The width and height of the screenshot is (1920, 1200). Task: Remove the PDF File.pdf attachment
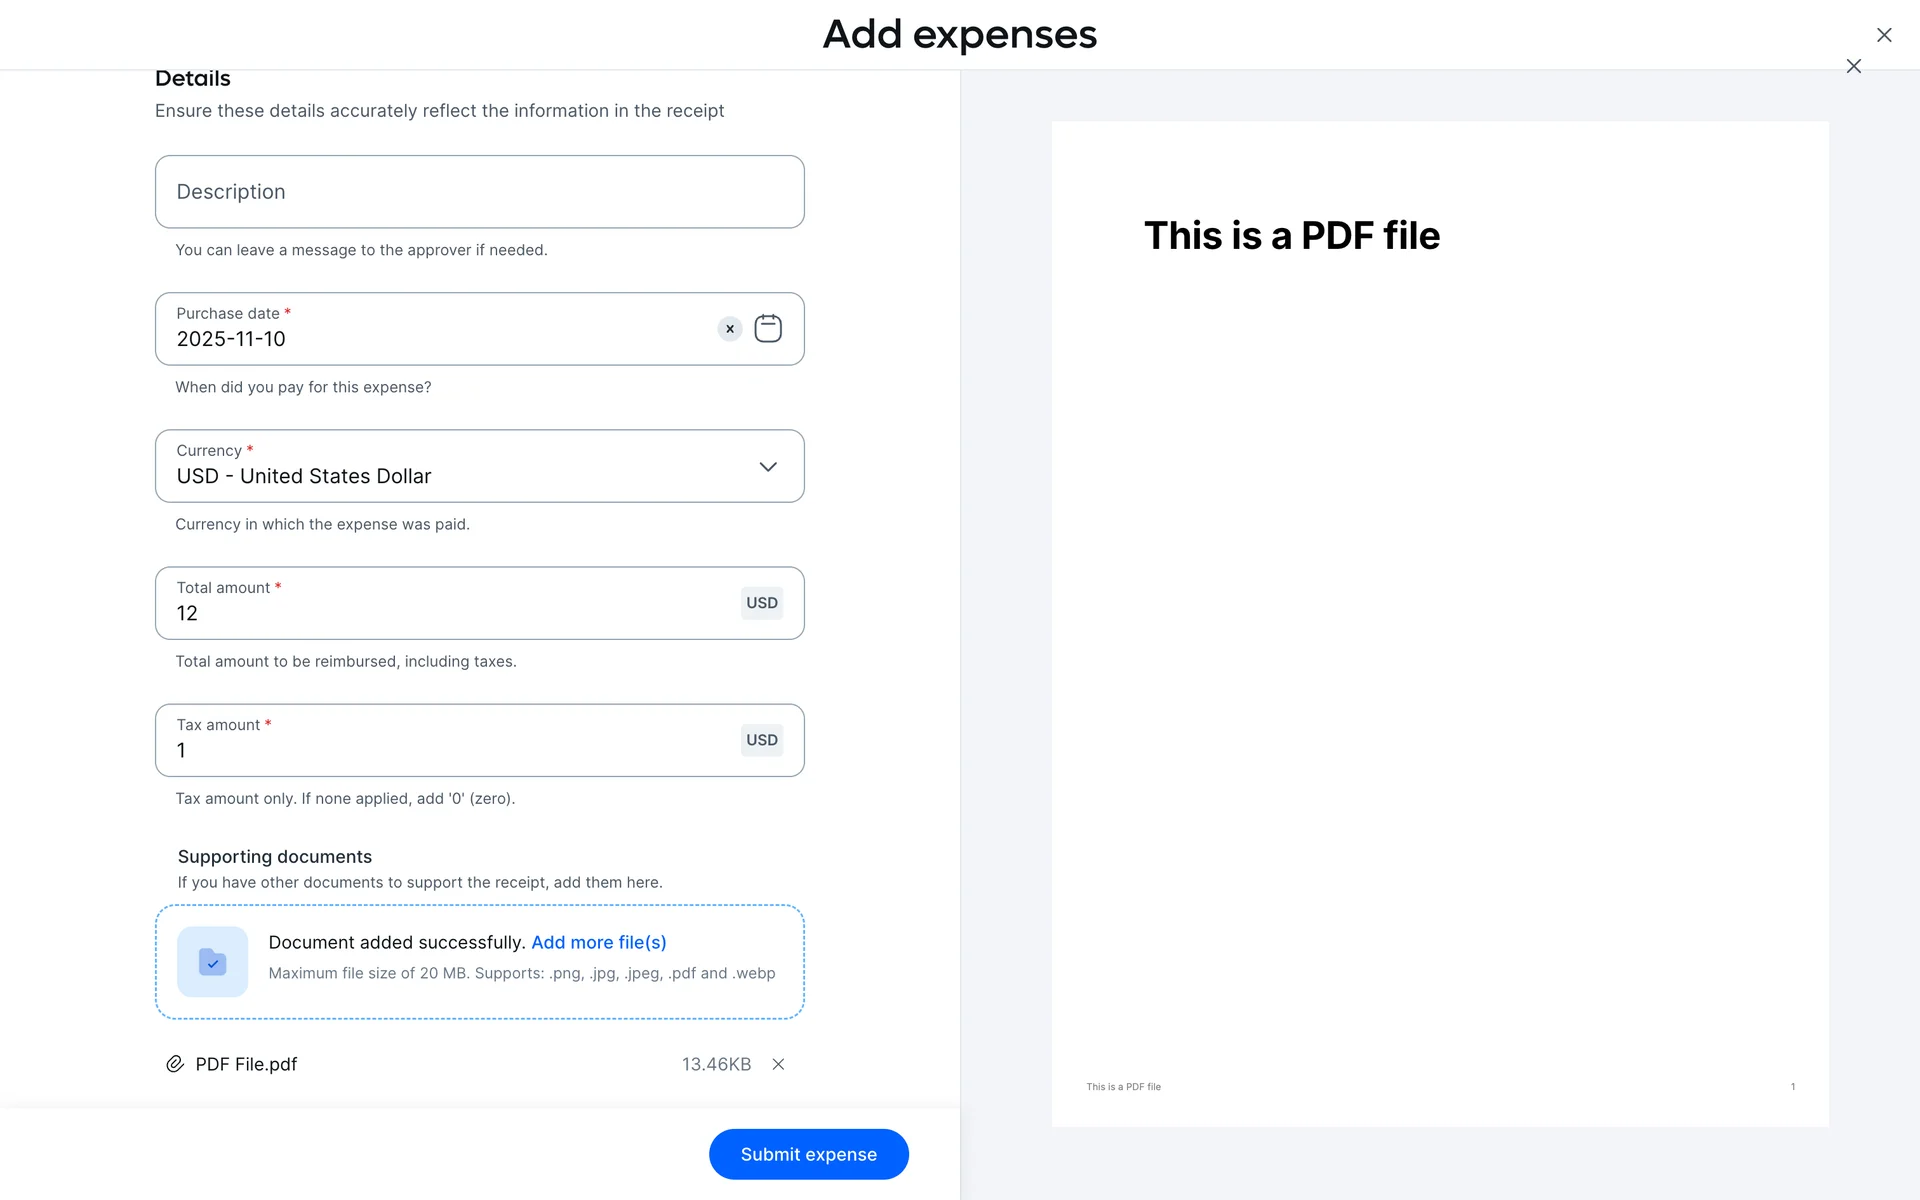click(x=778, y=1064)
